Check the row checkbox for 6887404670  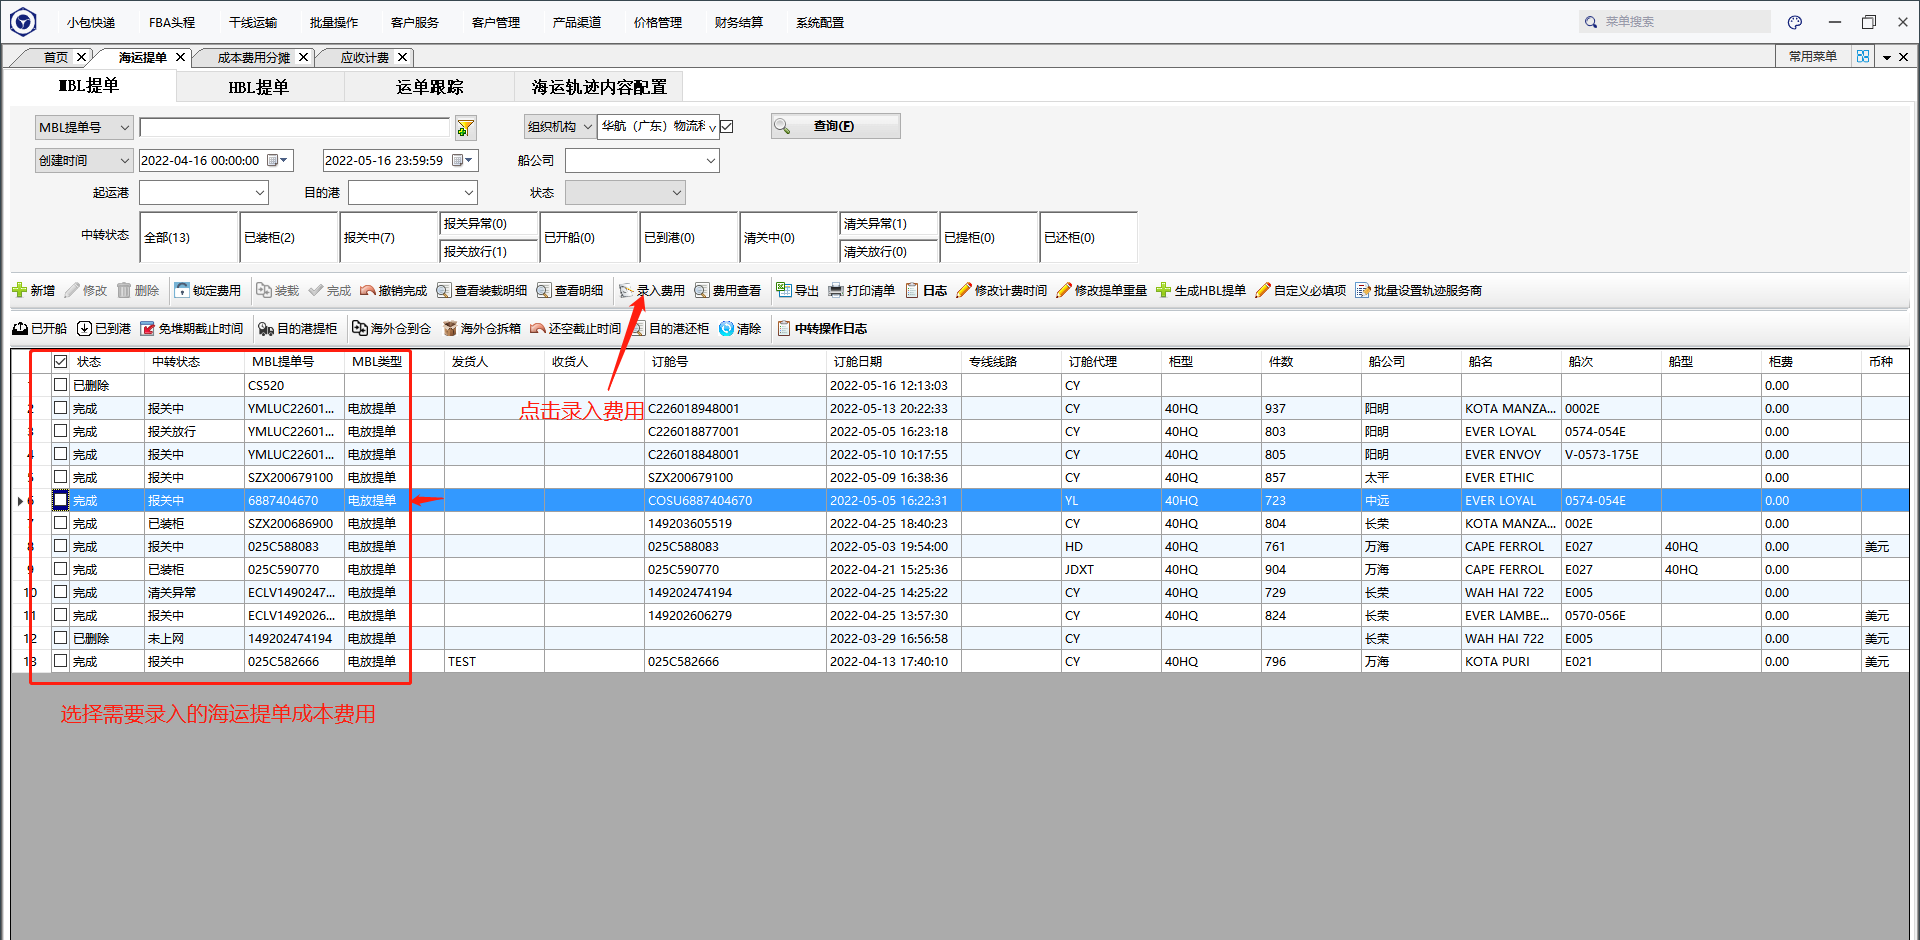(60, 499)
